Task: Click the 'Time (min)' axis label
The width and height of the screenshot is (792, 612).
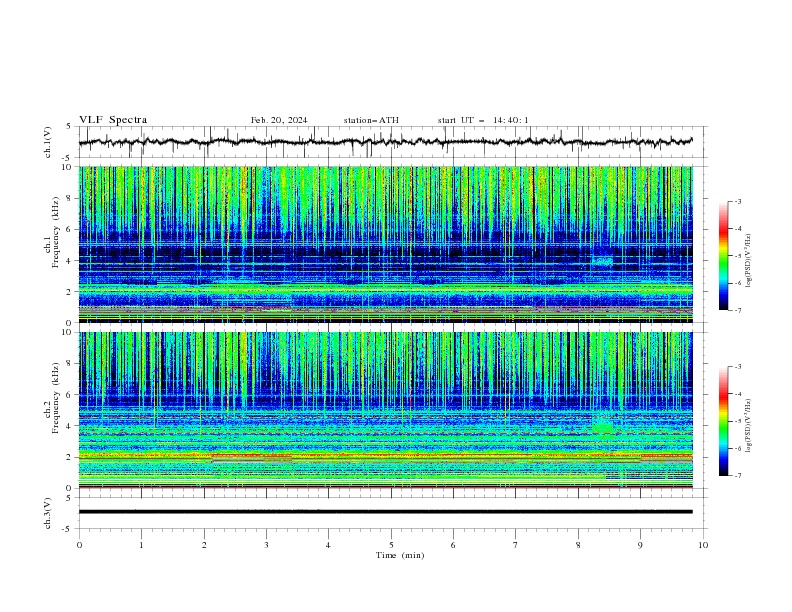Action: pyautogui.click(x=400, y=555)
